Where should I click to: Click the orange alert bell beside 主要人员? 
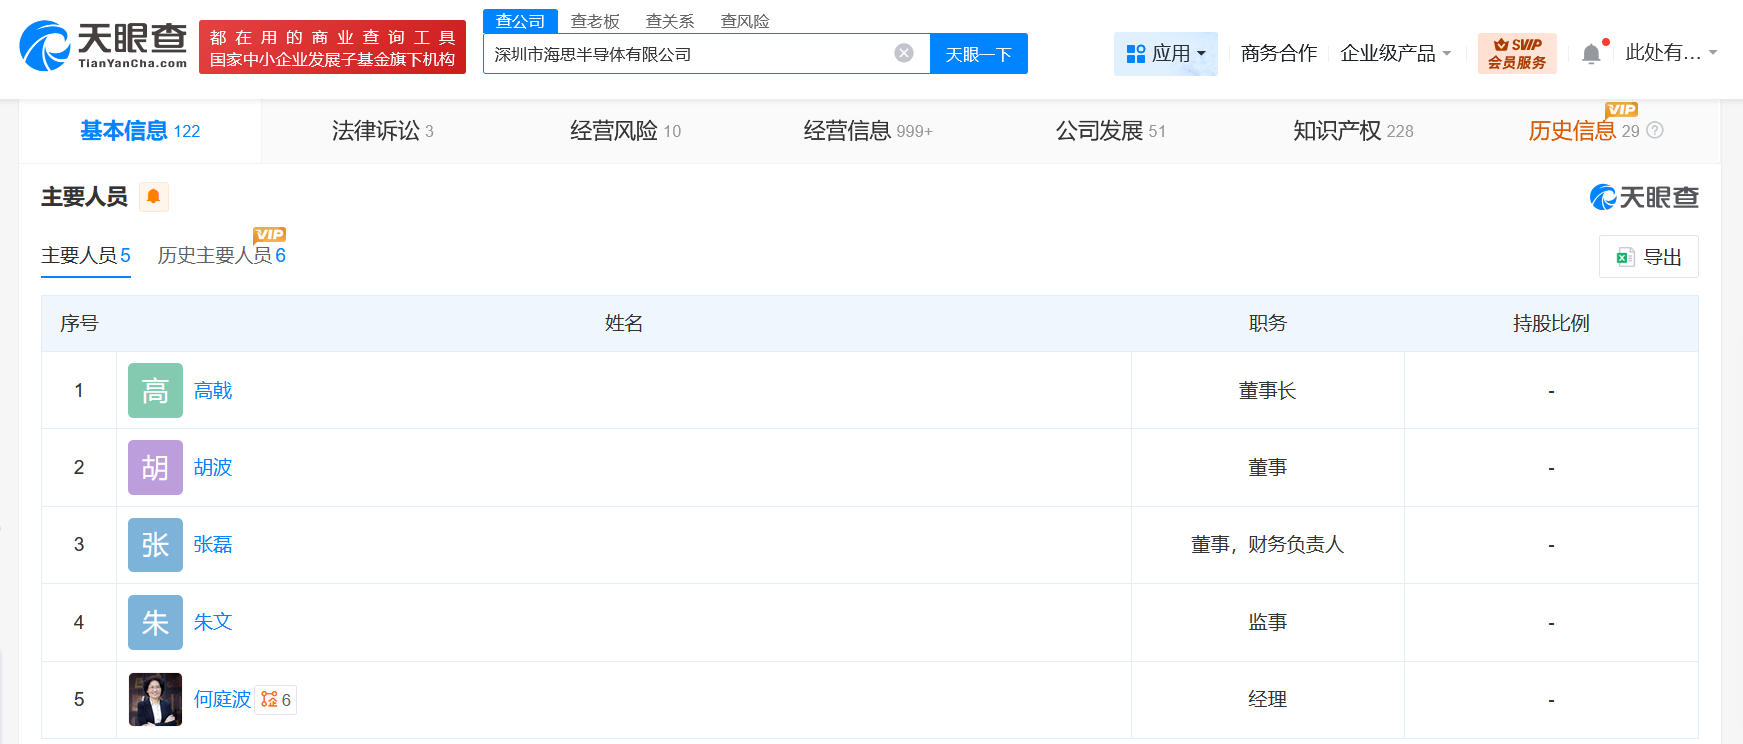coord(153,197)
